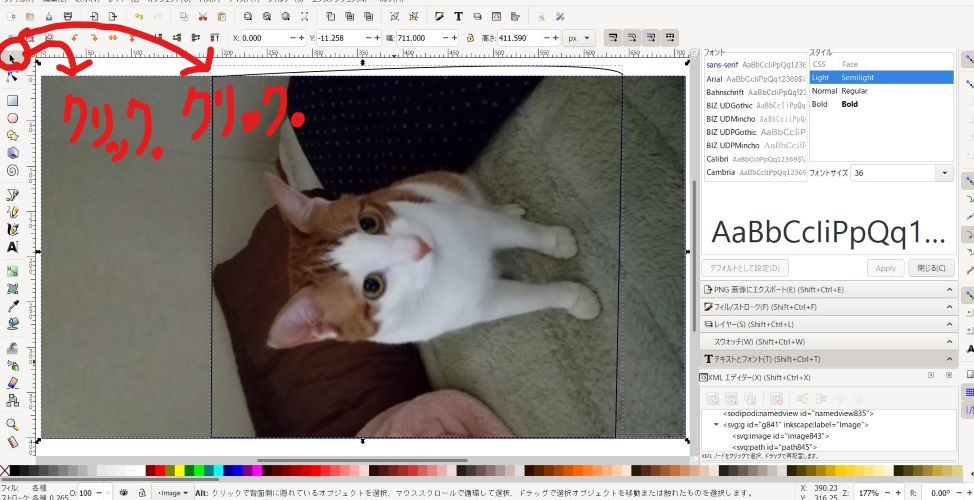Collapse the PNG export panel

pos(950,289)
